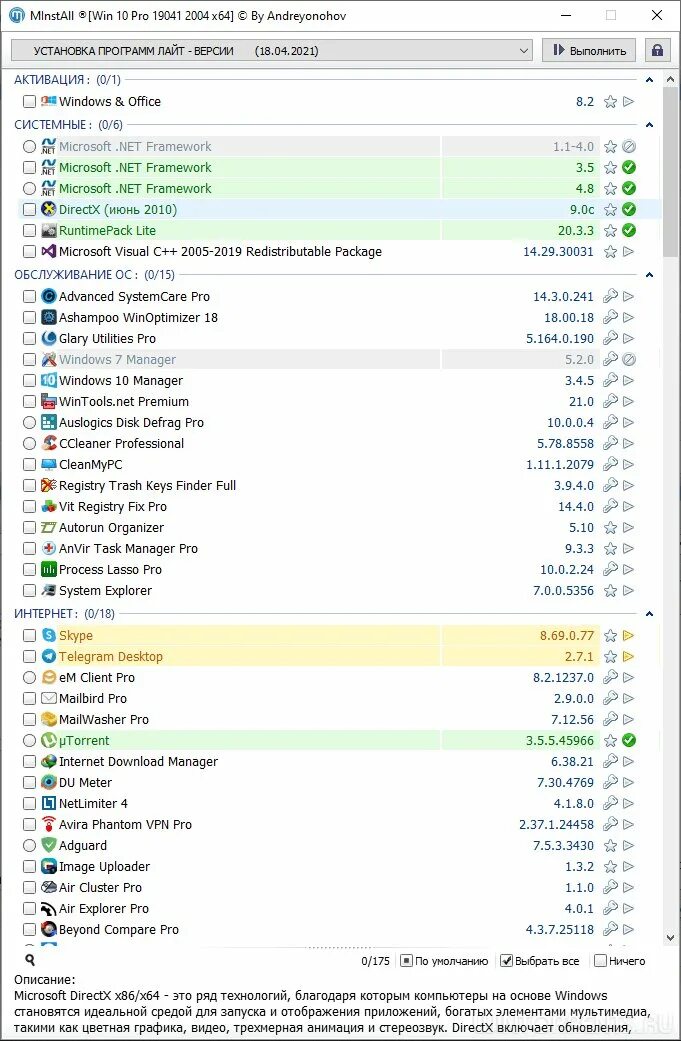This screenshot has width=681, height=1041.
Task: Click the lock icon button
Action: click(657, 50)
